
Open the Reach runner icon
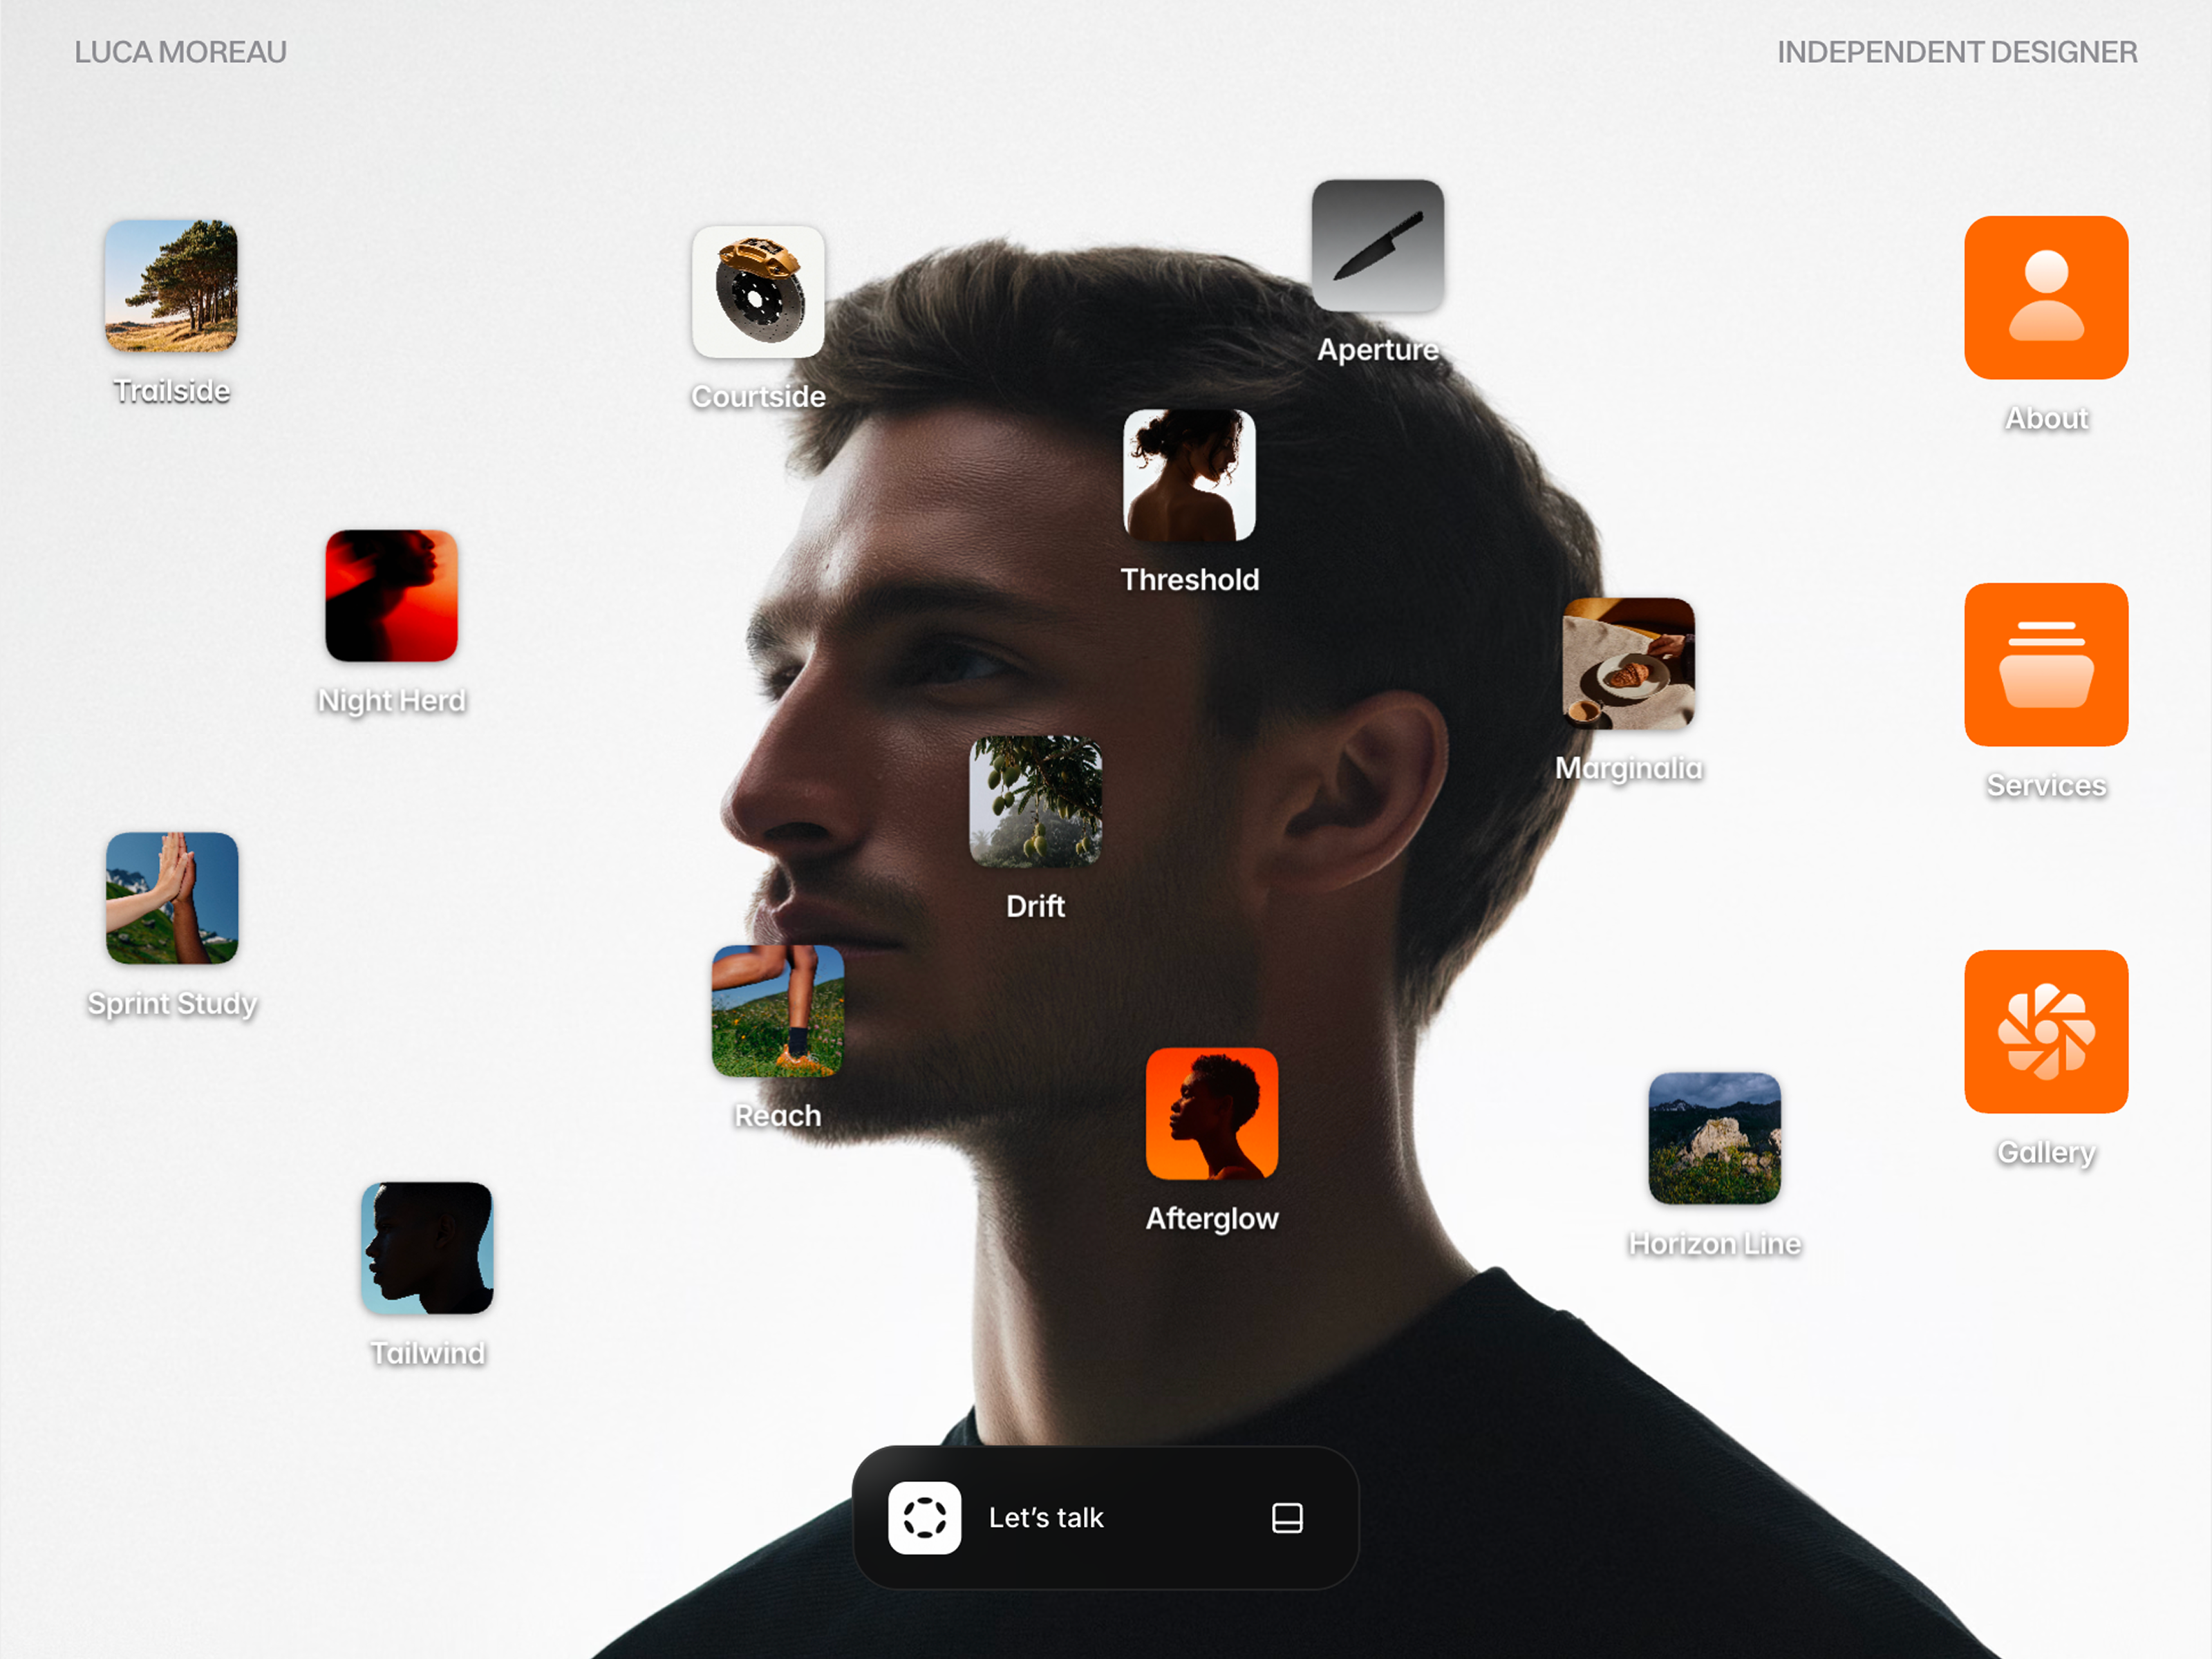tap(777, 1011)
